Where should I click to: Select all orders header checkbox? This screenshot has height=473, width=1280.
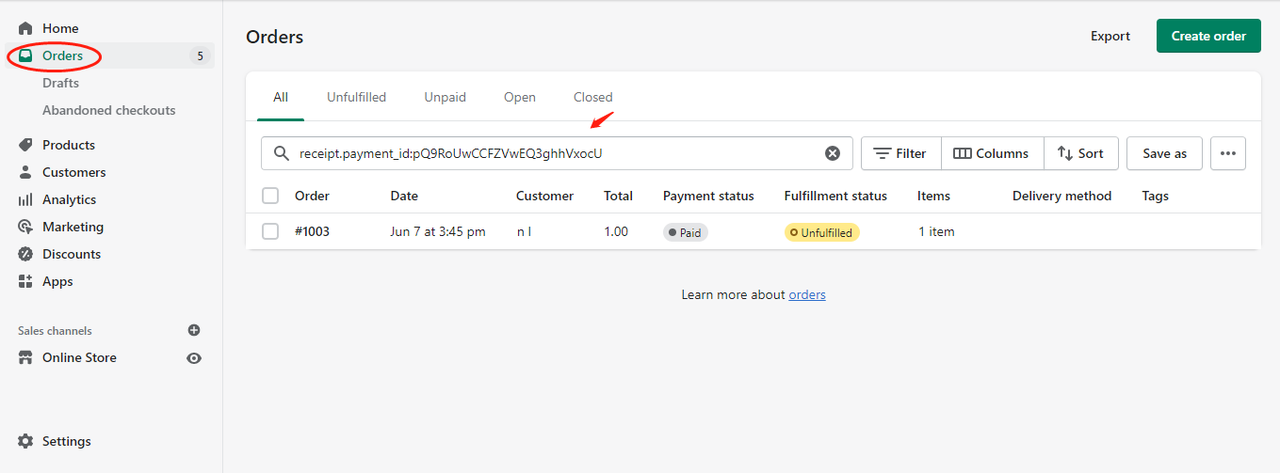270,196
